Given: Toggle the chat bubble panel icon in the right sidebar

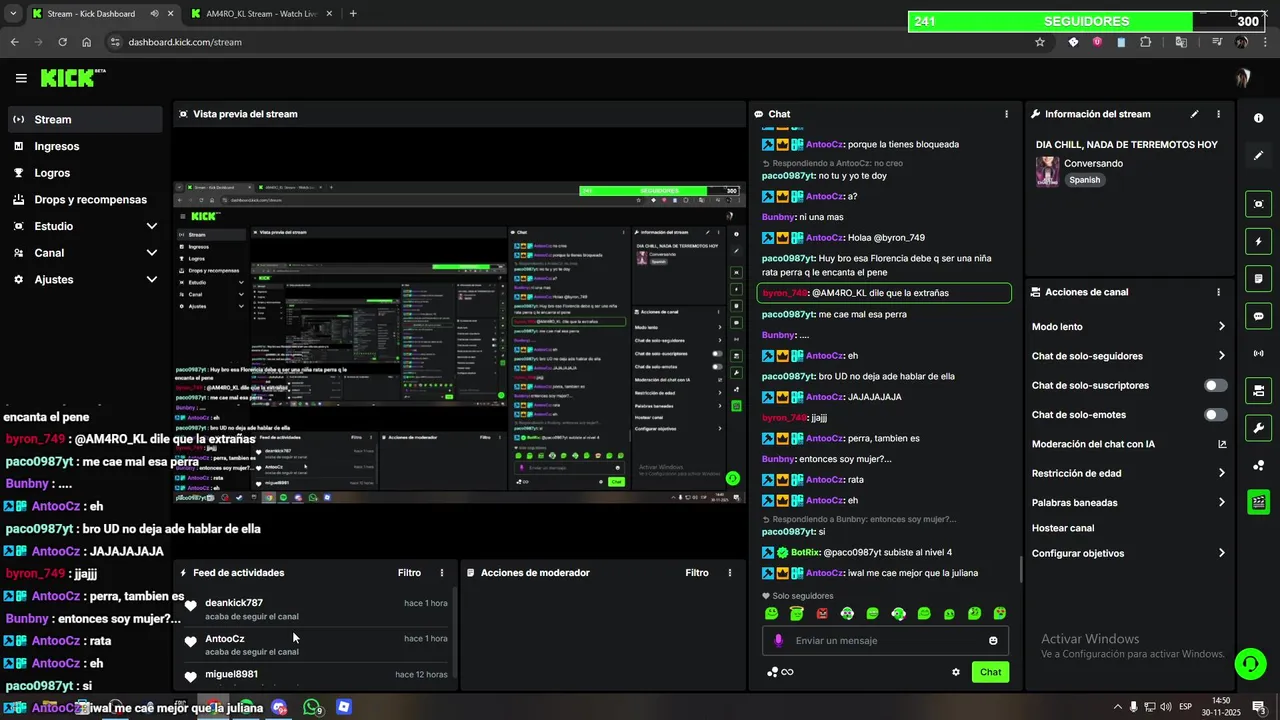Looking at the screenshot, I should tap(1258, 316).
